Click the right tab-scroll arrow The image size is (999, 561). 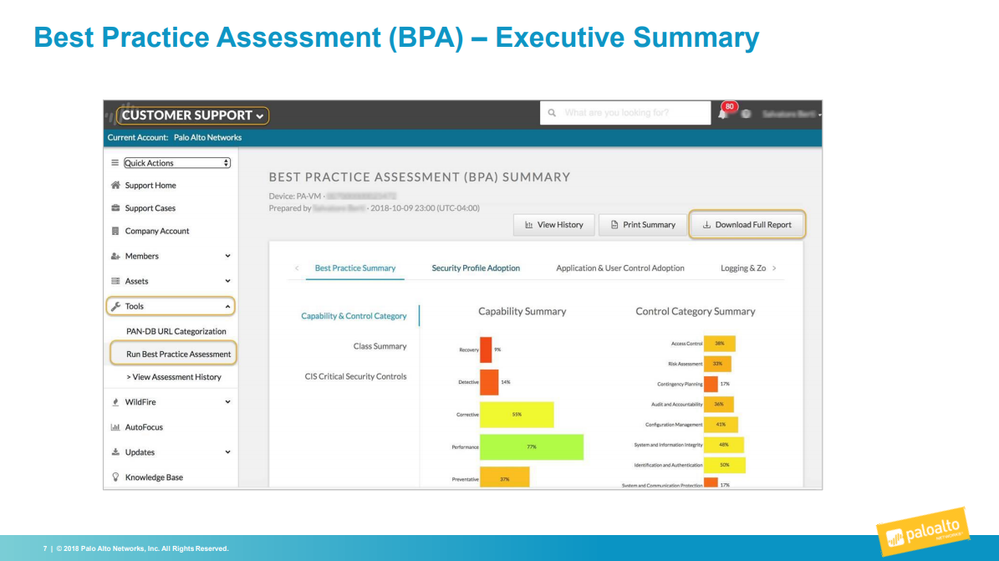[774, 268]
